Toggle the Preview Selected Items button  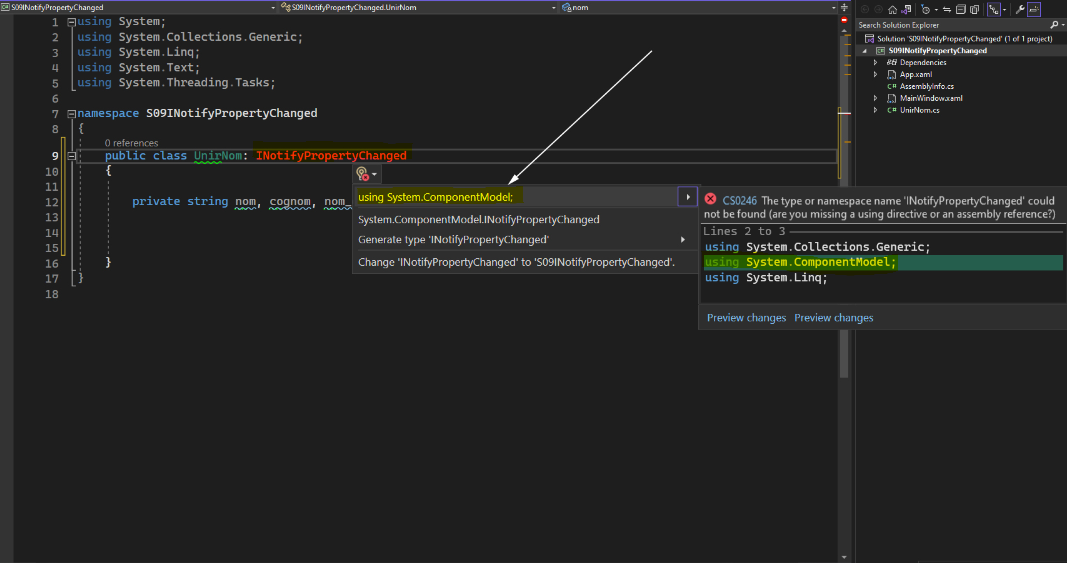click(x=1033, y=9)
